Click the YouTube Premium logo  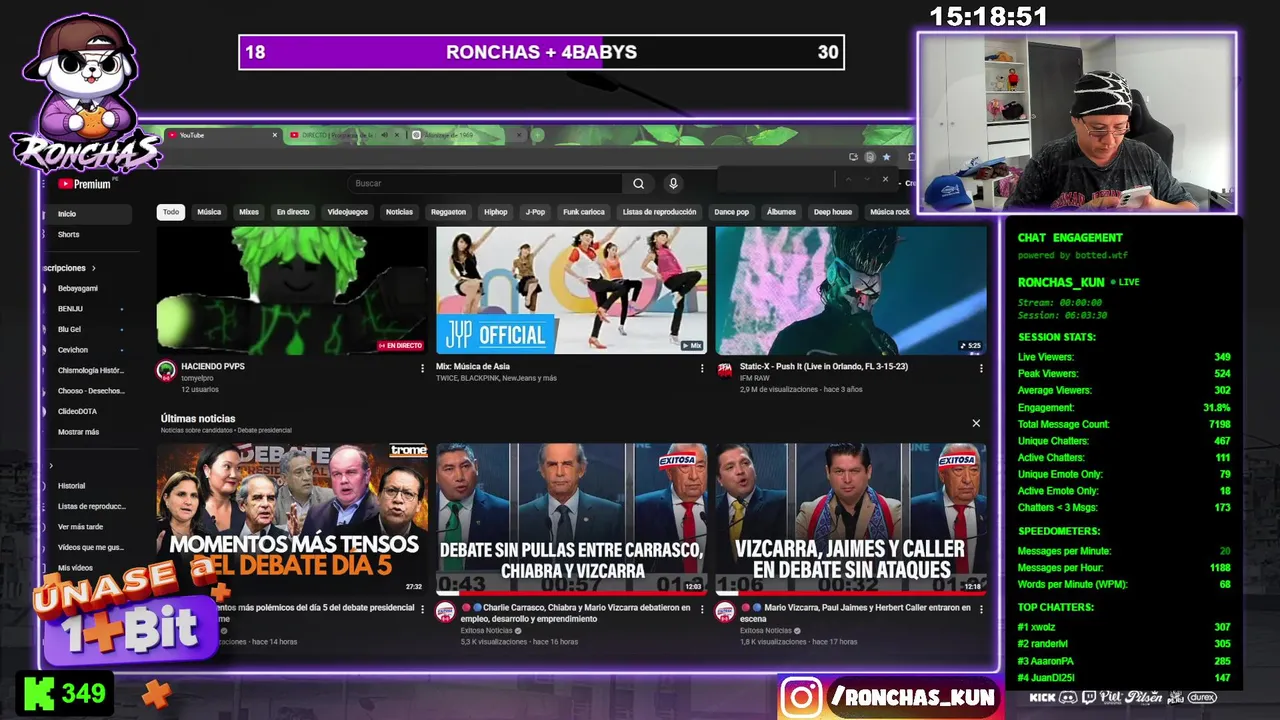[x=85, y=184]
